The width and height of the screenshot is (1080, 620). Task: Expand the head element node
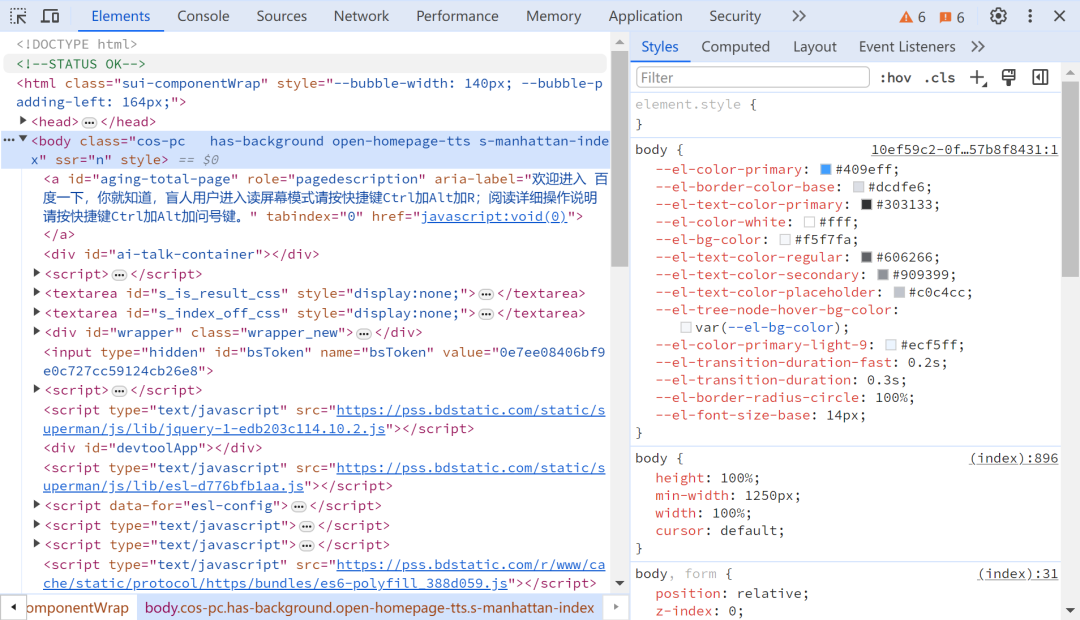23,121
